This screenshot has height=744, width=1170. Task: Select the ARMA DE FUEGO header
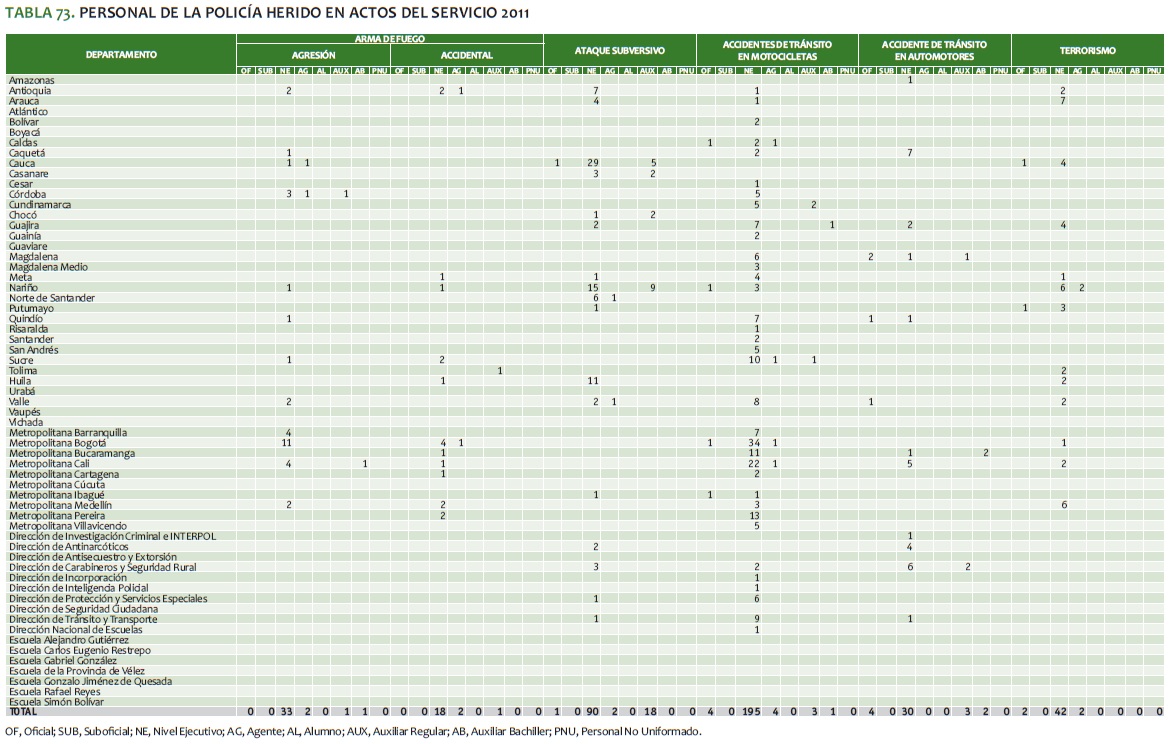tap(389, 38)
